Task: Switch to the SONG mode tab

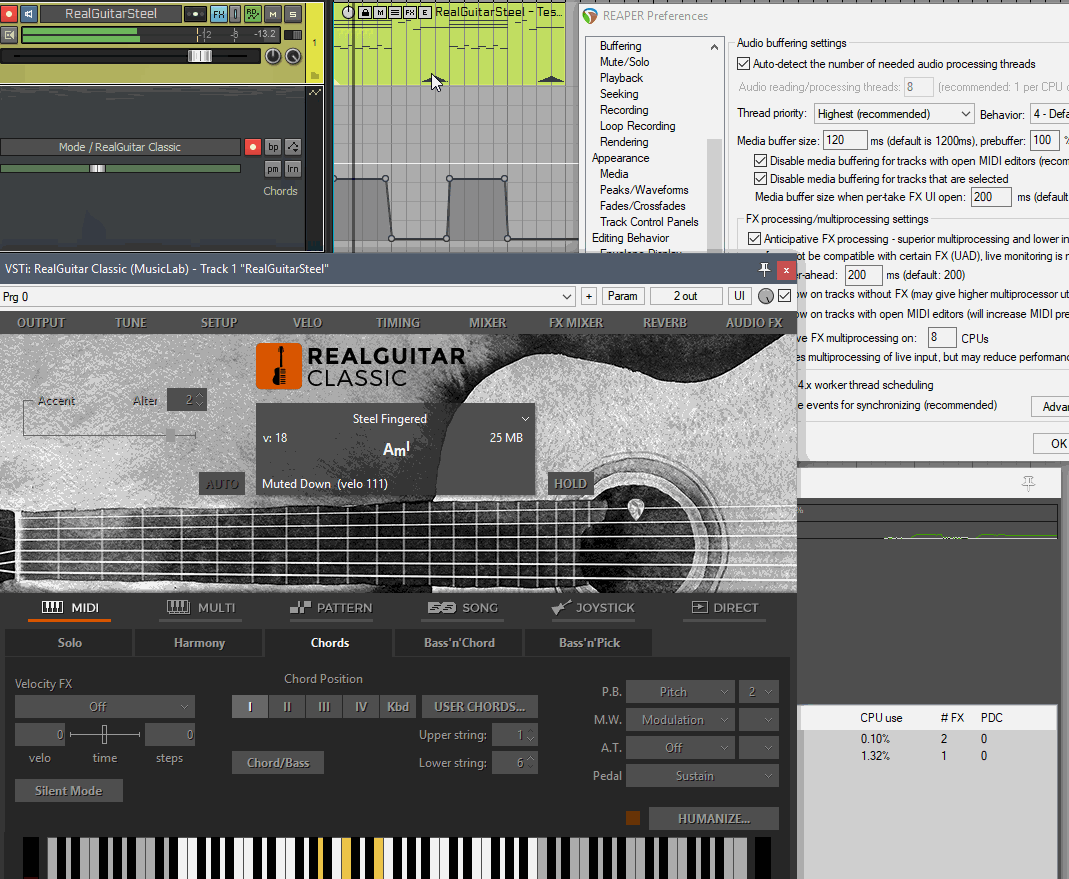Action: click(463, 608)
